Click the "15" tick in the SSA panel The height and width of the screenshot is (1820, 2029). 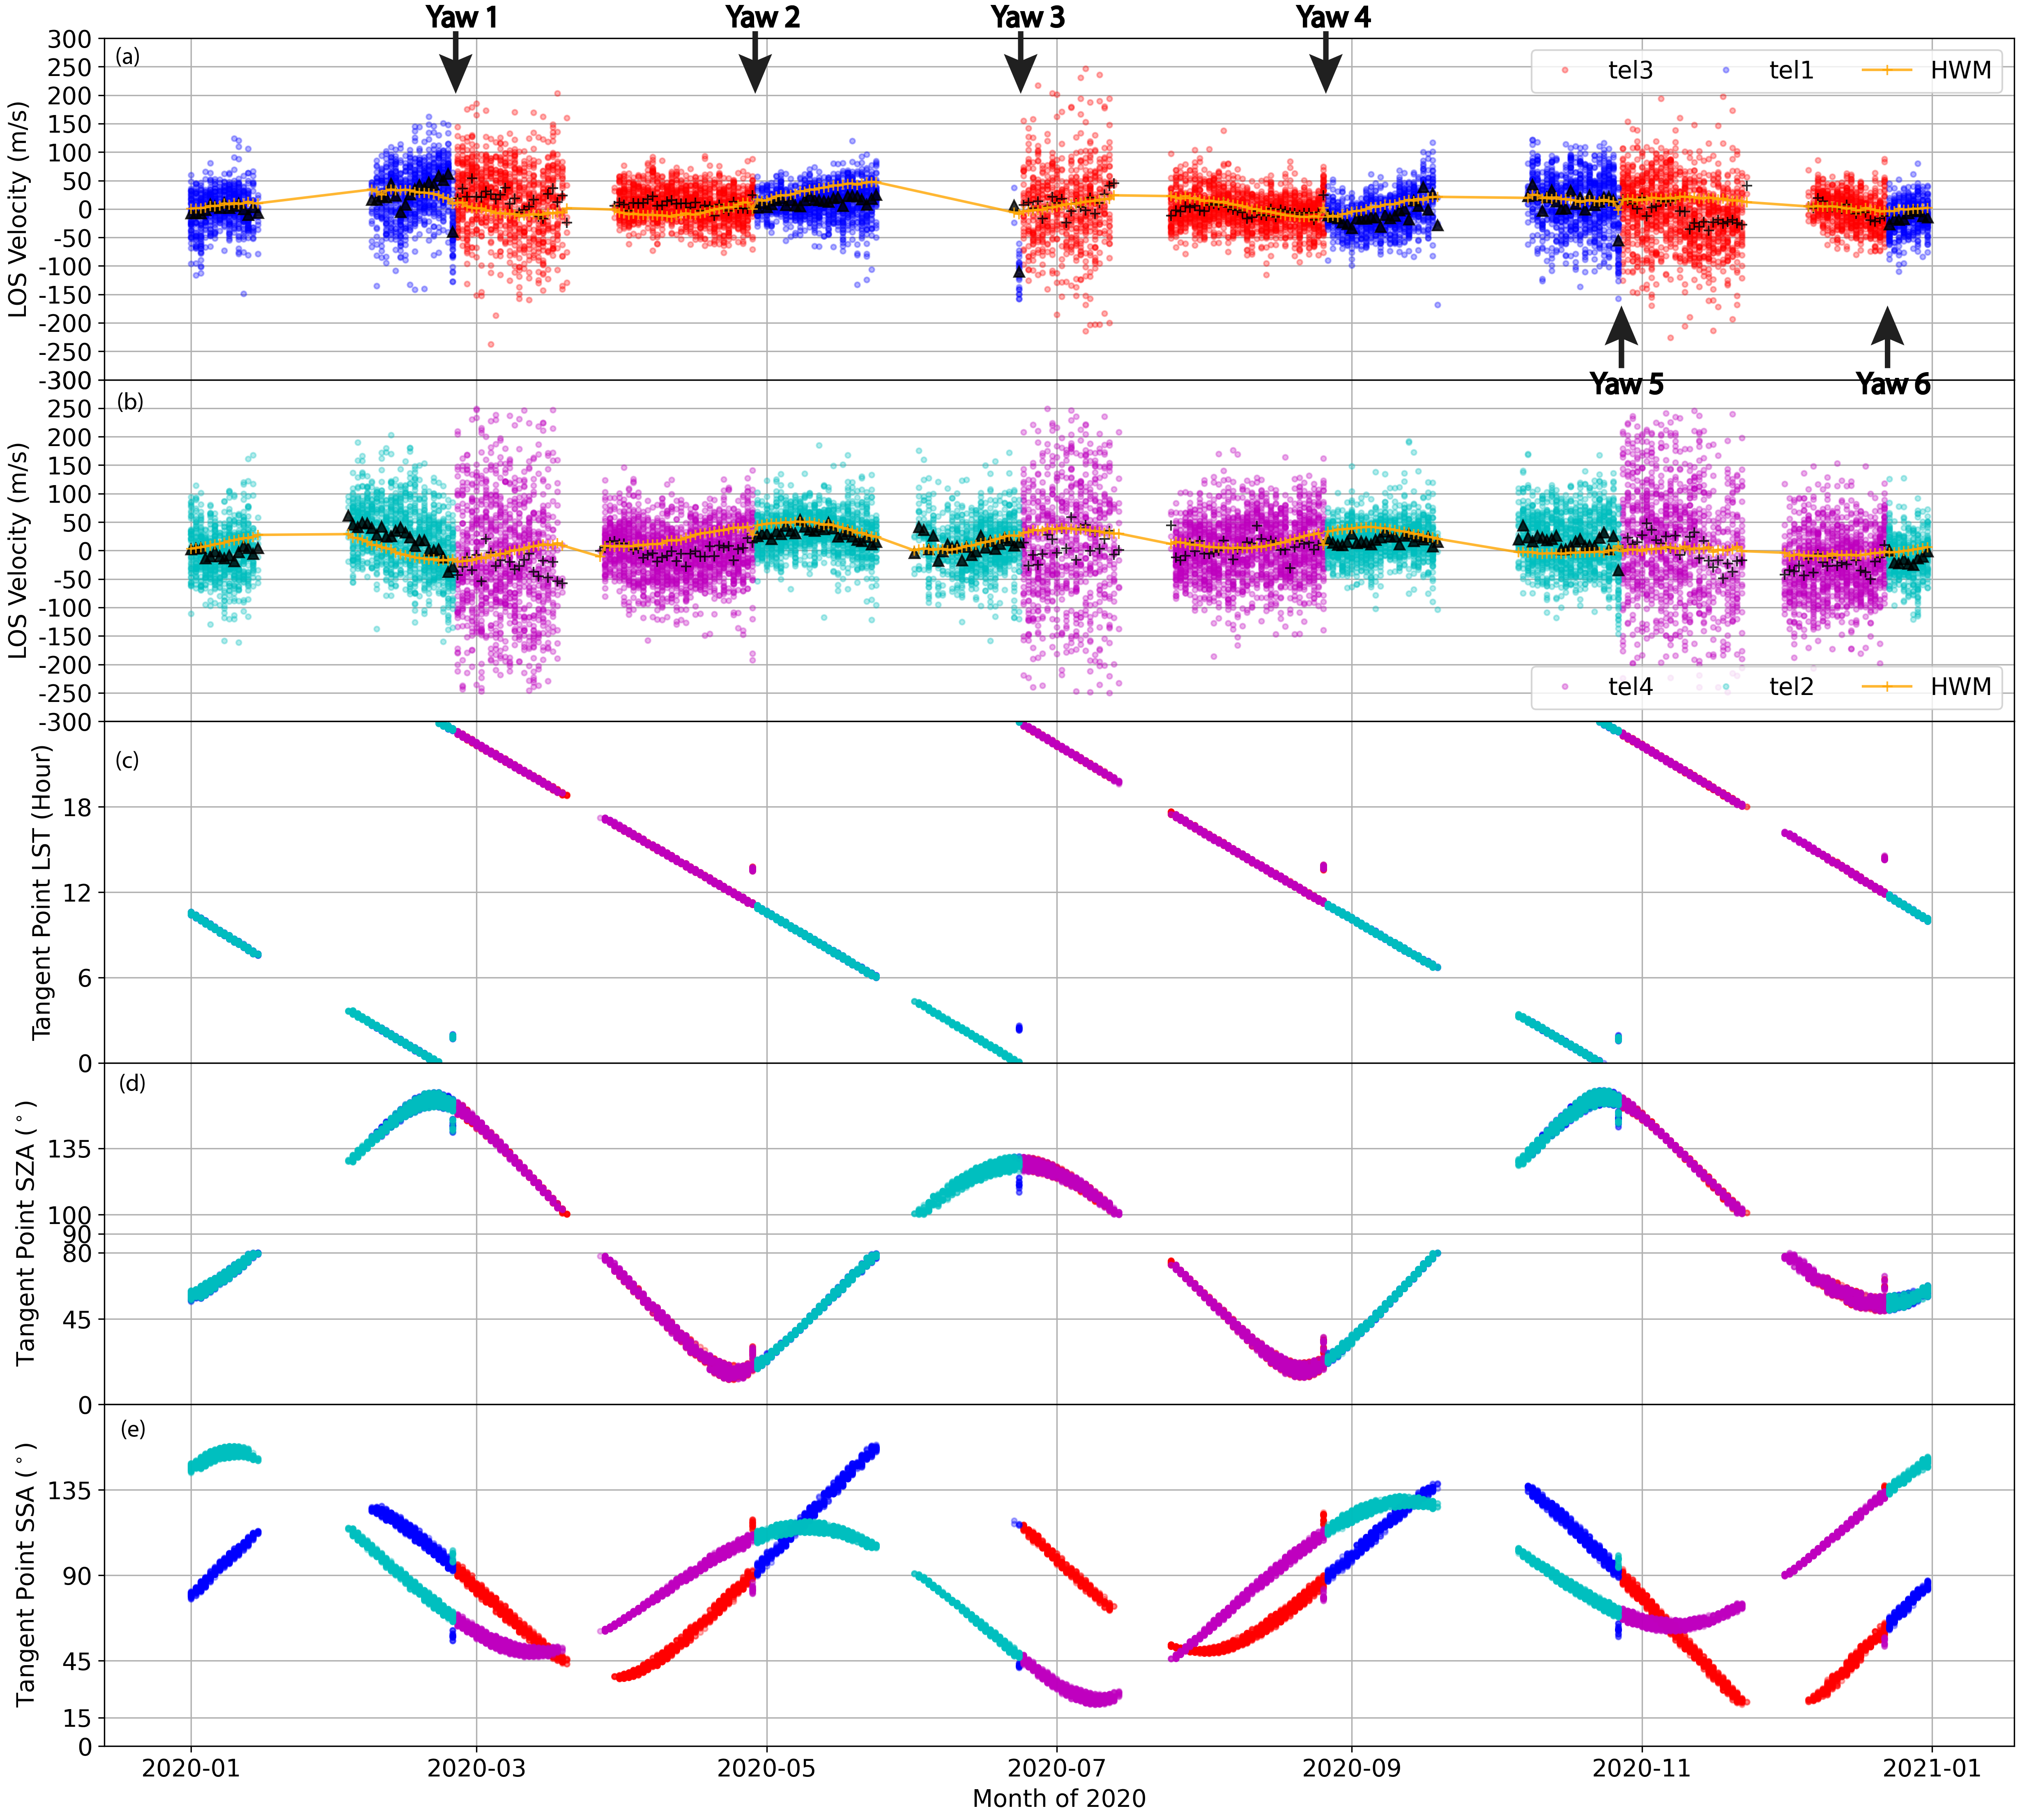78,1719
